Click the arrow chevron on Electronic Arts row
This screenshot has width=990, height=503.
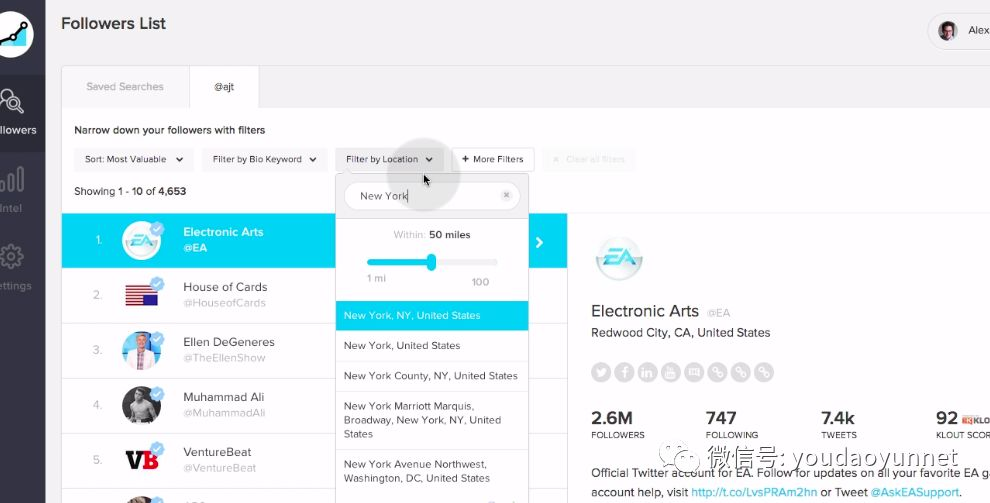pos(539,242)
